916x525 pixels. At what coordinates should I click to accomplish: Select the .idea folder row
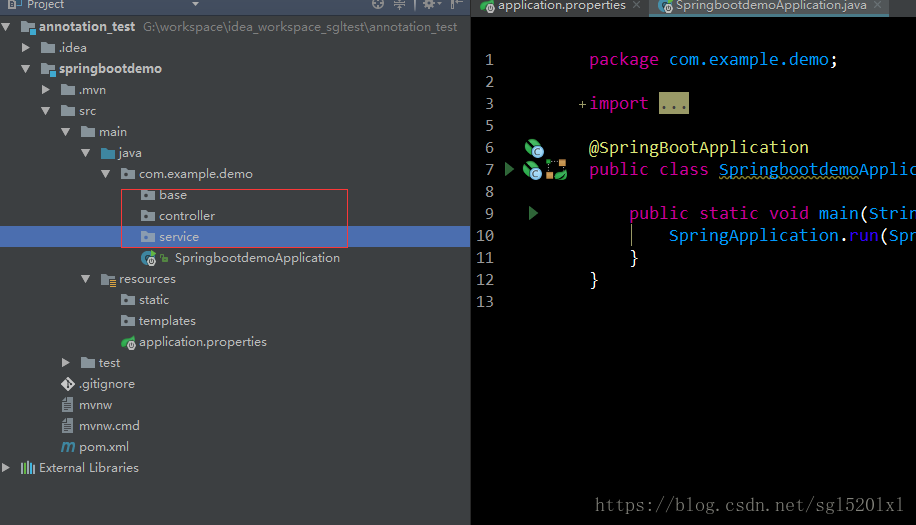pos(235,47)
